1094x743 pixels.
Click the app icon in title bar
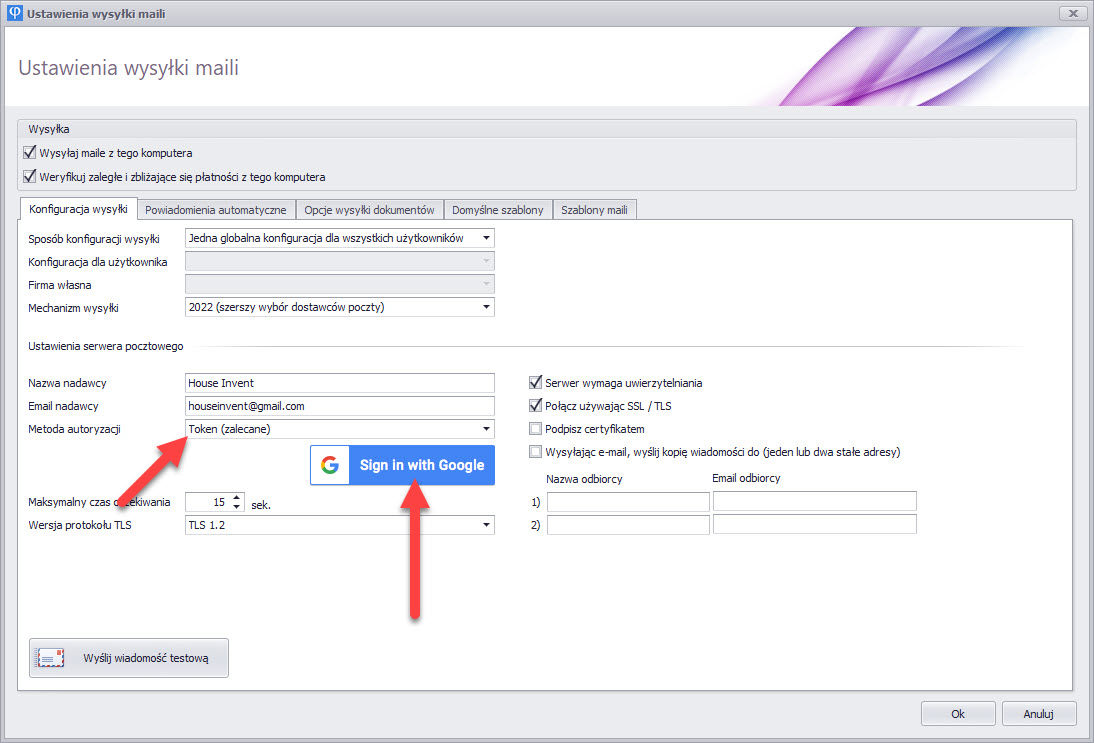click(x=15, y=13)
